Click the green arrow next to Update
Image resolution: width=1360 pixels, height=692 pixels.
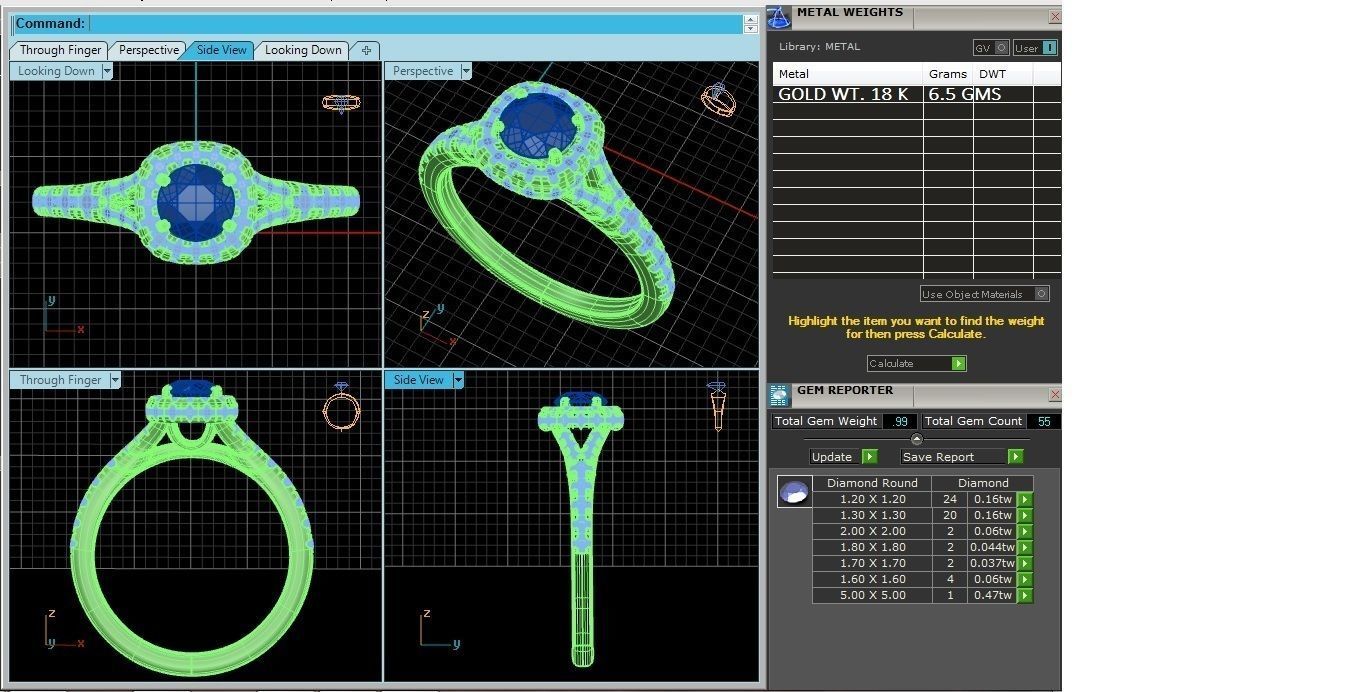pyautogui.click(x=869, y=457)
